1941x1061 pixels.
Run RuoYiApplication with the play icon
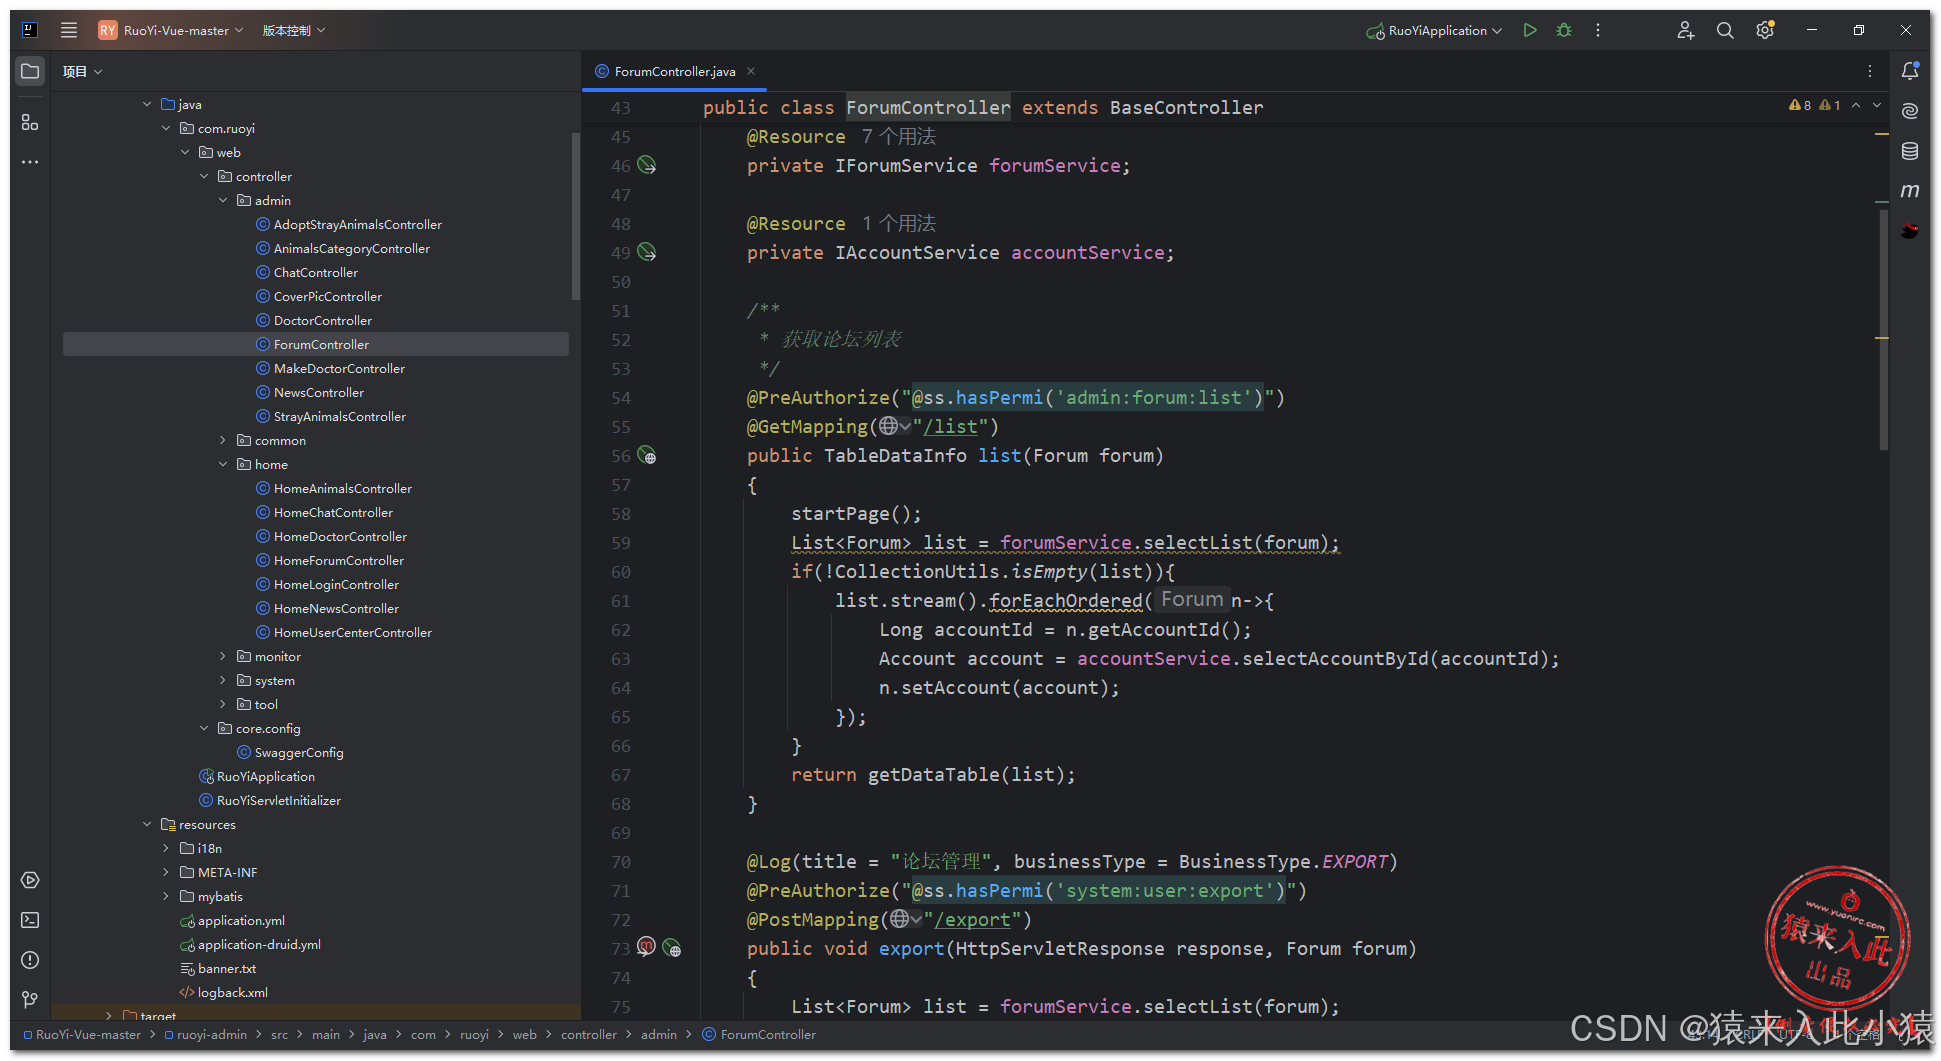pos(1530,30)
